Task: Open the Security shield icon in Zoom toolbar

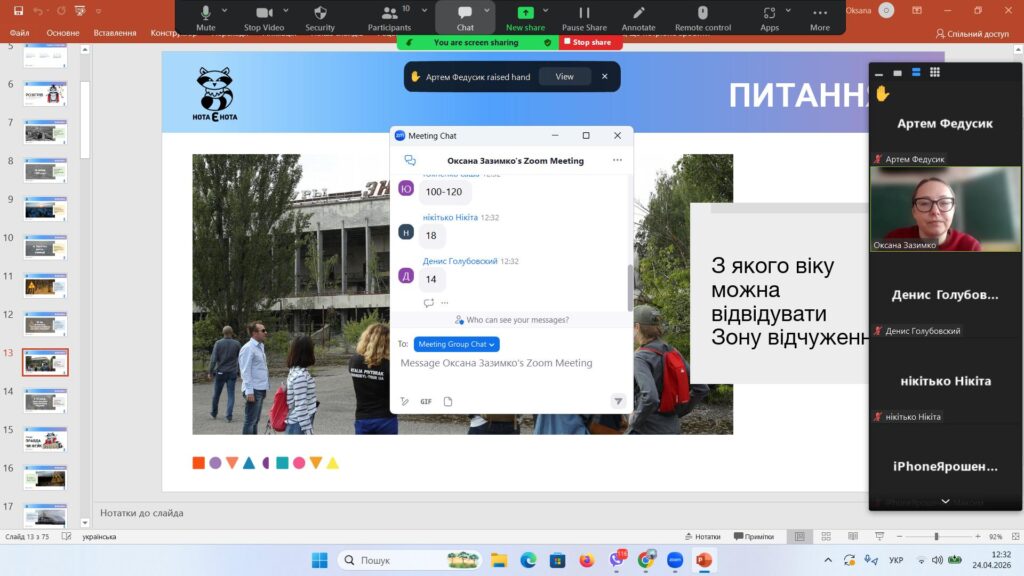Action: pyautogui.click(x=320, y=14)
